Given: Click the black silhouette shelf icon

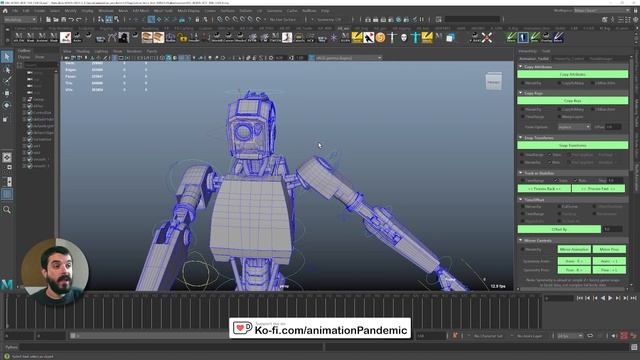Looking at the screenshot, I should (123, 38).
